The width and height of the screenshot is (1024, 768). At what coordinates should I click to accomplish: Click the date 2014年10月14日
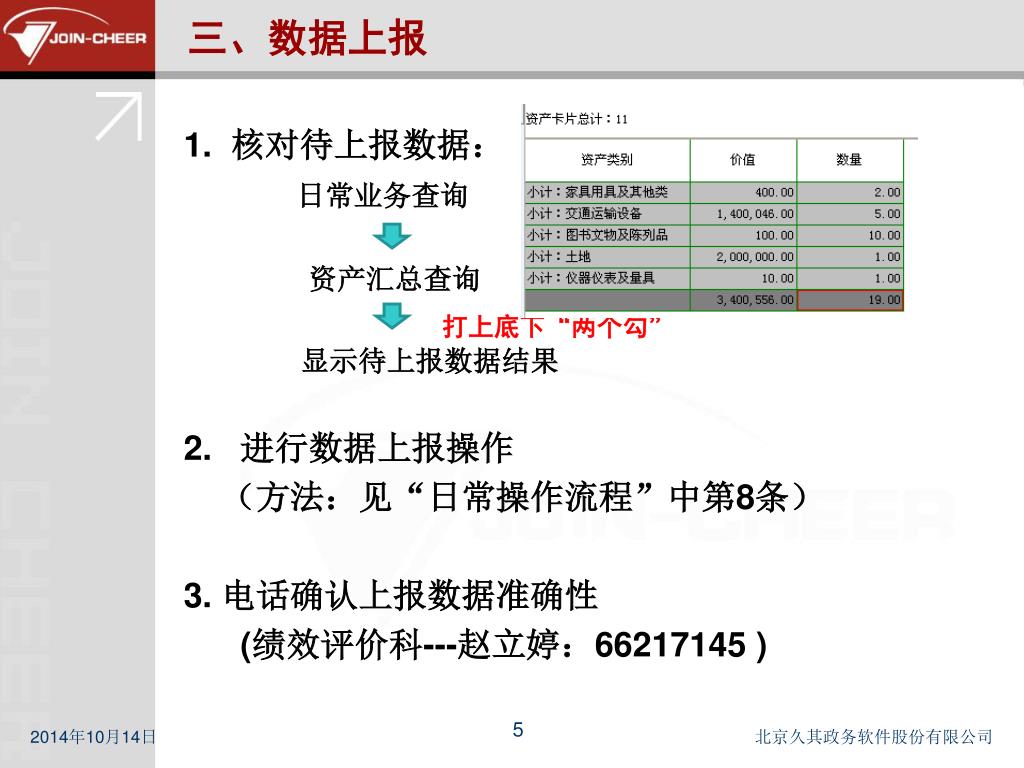(93, 737)
